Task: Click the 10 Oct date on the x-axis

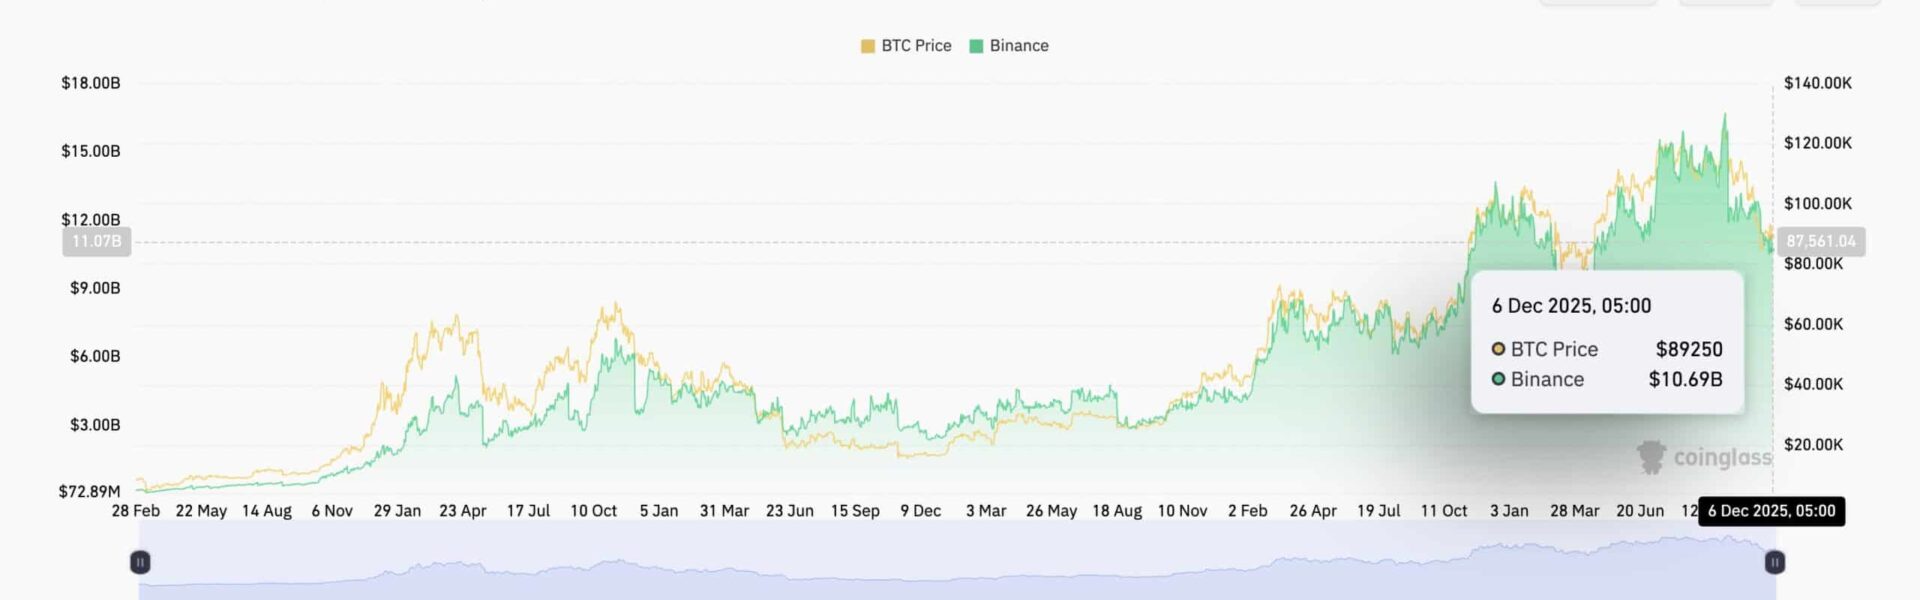Action: [x=593, y=511]
